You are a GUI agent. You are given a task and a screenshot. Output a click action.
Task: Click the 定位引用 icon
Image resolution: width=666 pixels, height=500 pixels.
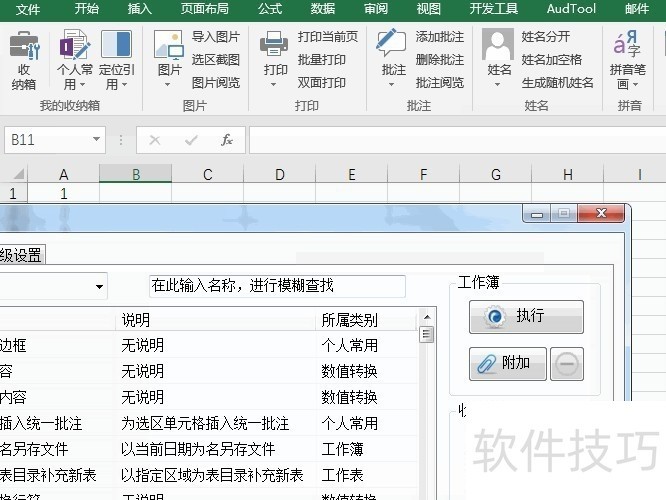(x=116, y=44)
